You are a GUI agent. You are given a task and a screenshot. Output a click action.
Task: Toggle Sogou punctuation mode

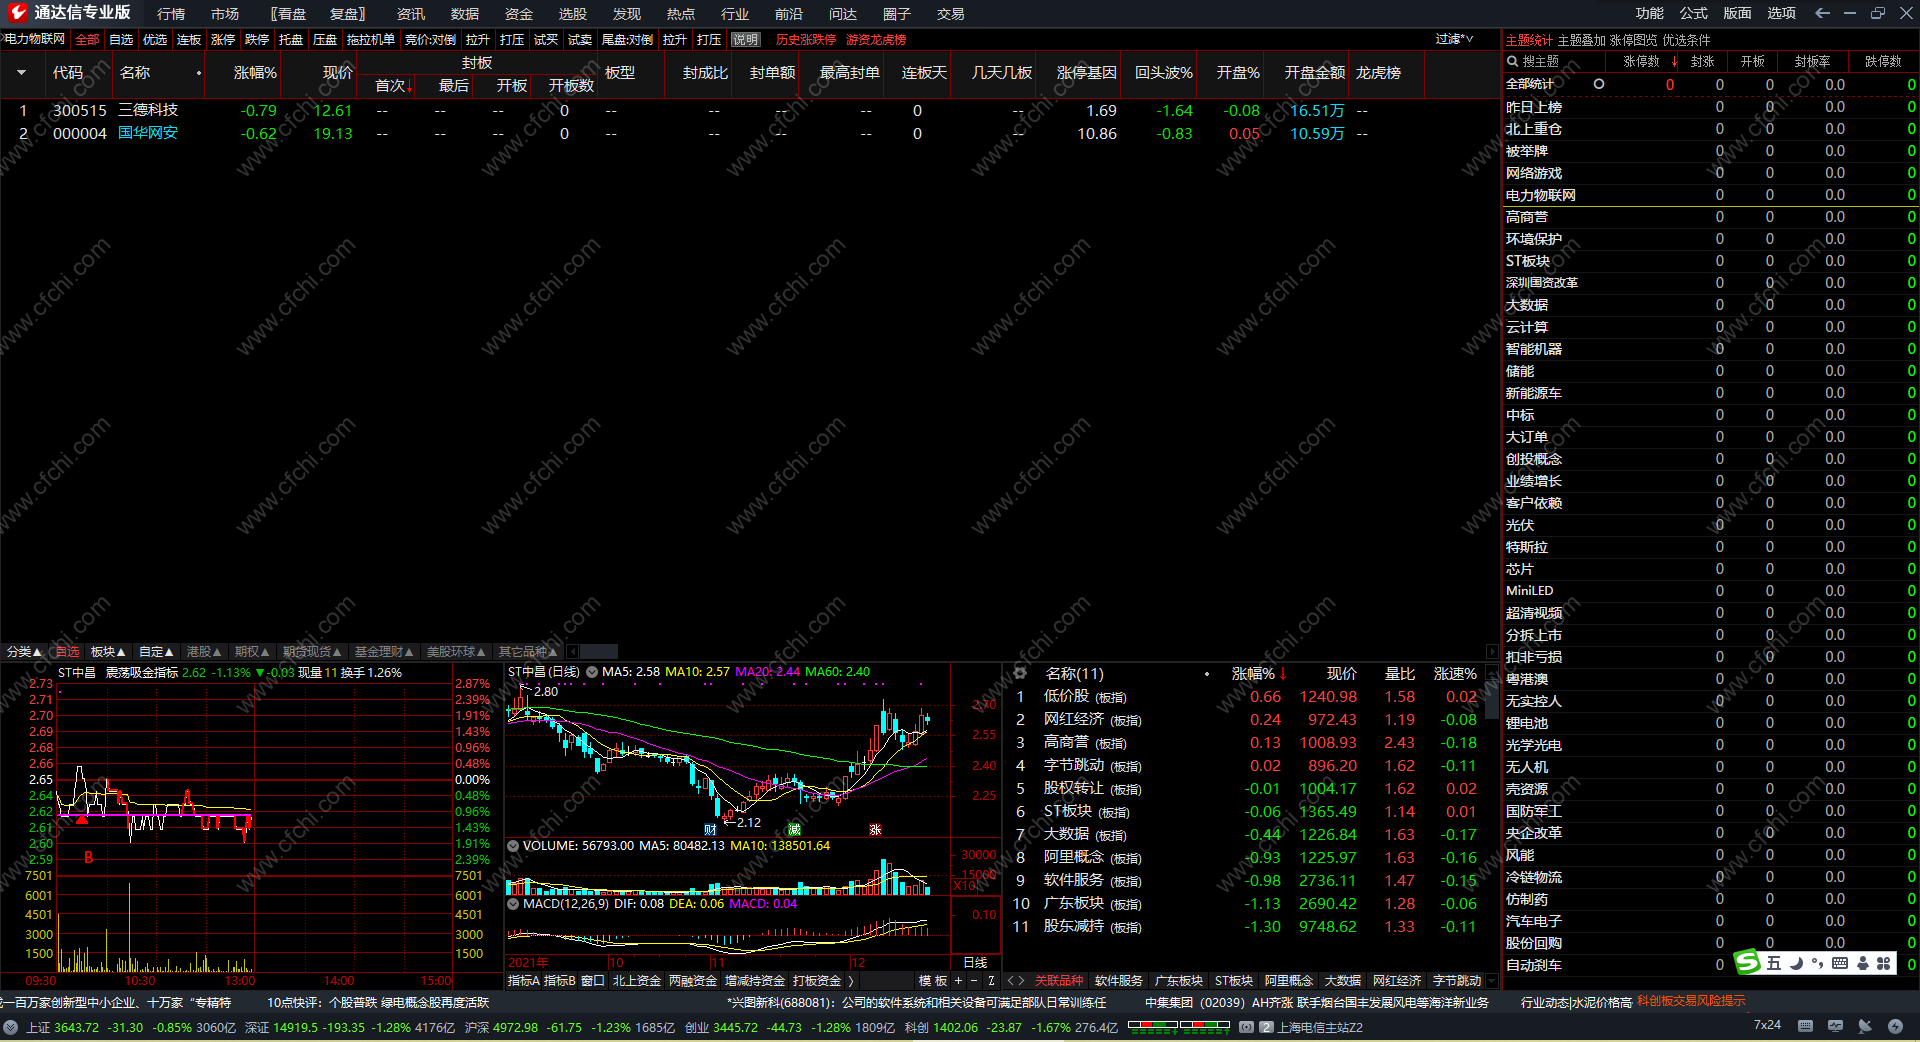(x=1817, y=963)
